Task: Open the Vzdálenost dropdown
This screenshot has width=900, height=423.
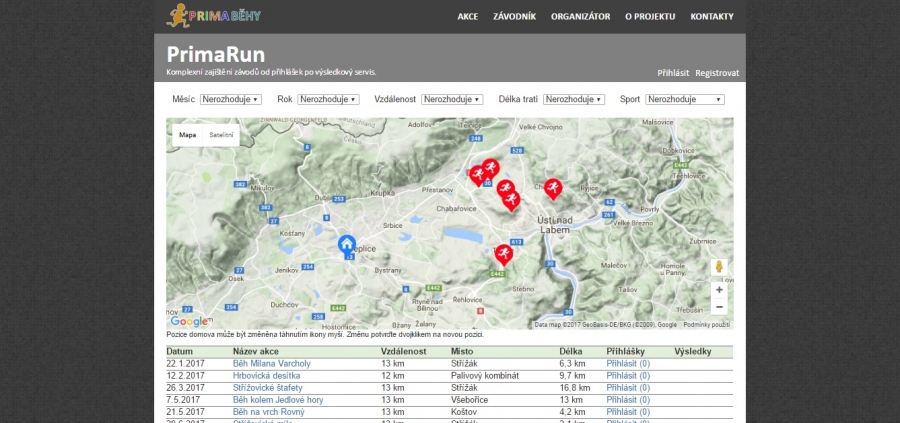Action: point(452,99)
